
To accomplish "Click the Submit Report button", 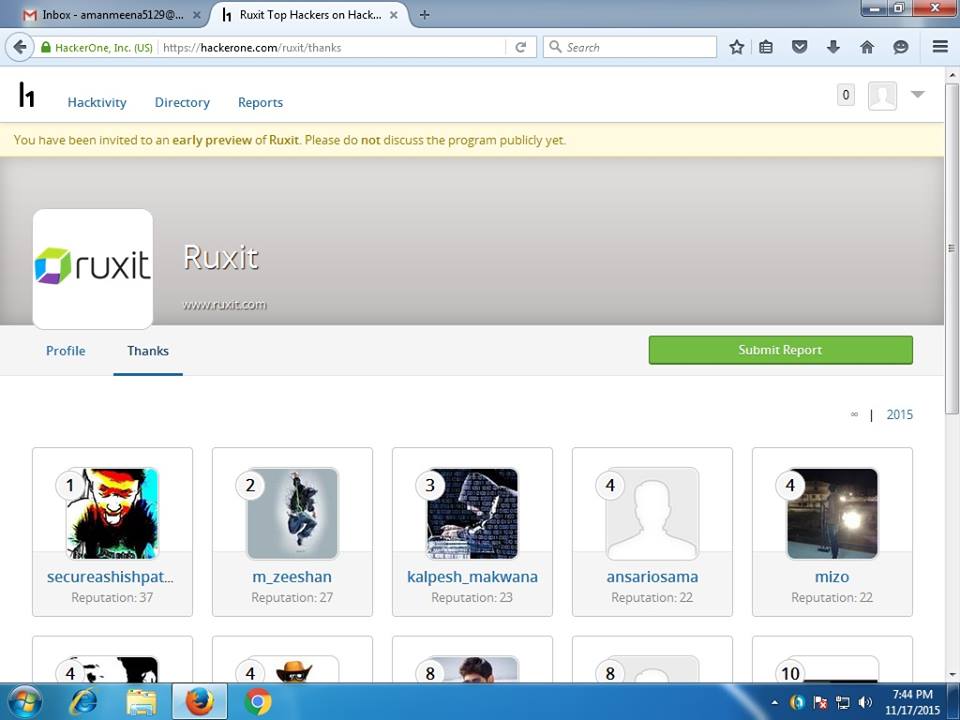I will pos(781,350).
